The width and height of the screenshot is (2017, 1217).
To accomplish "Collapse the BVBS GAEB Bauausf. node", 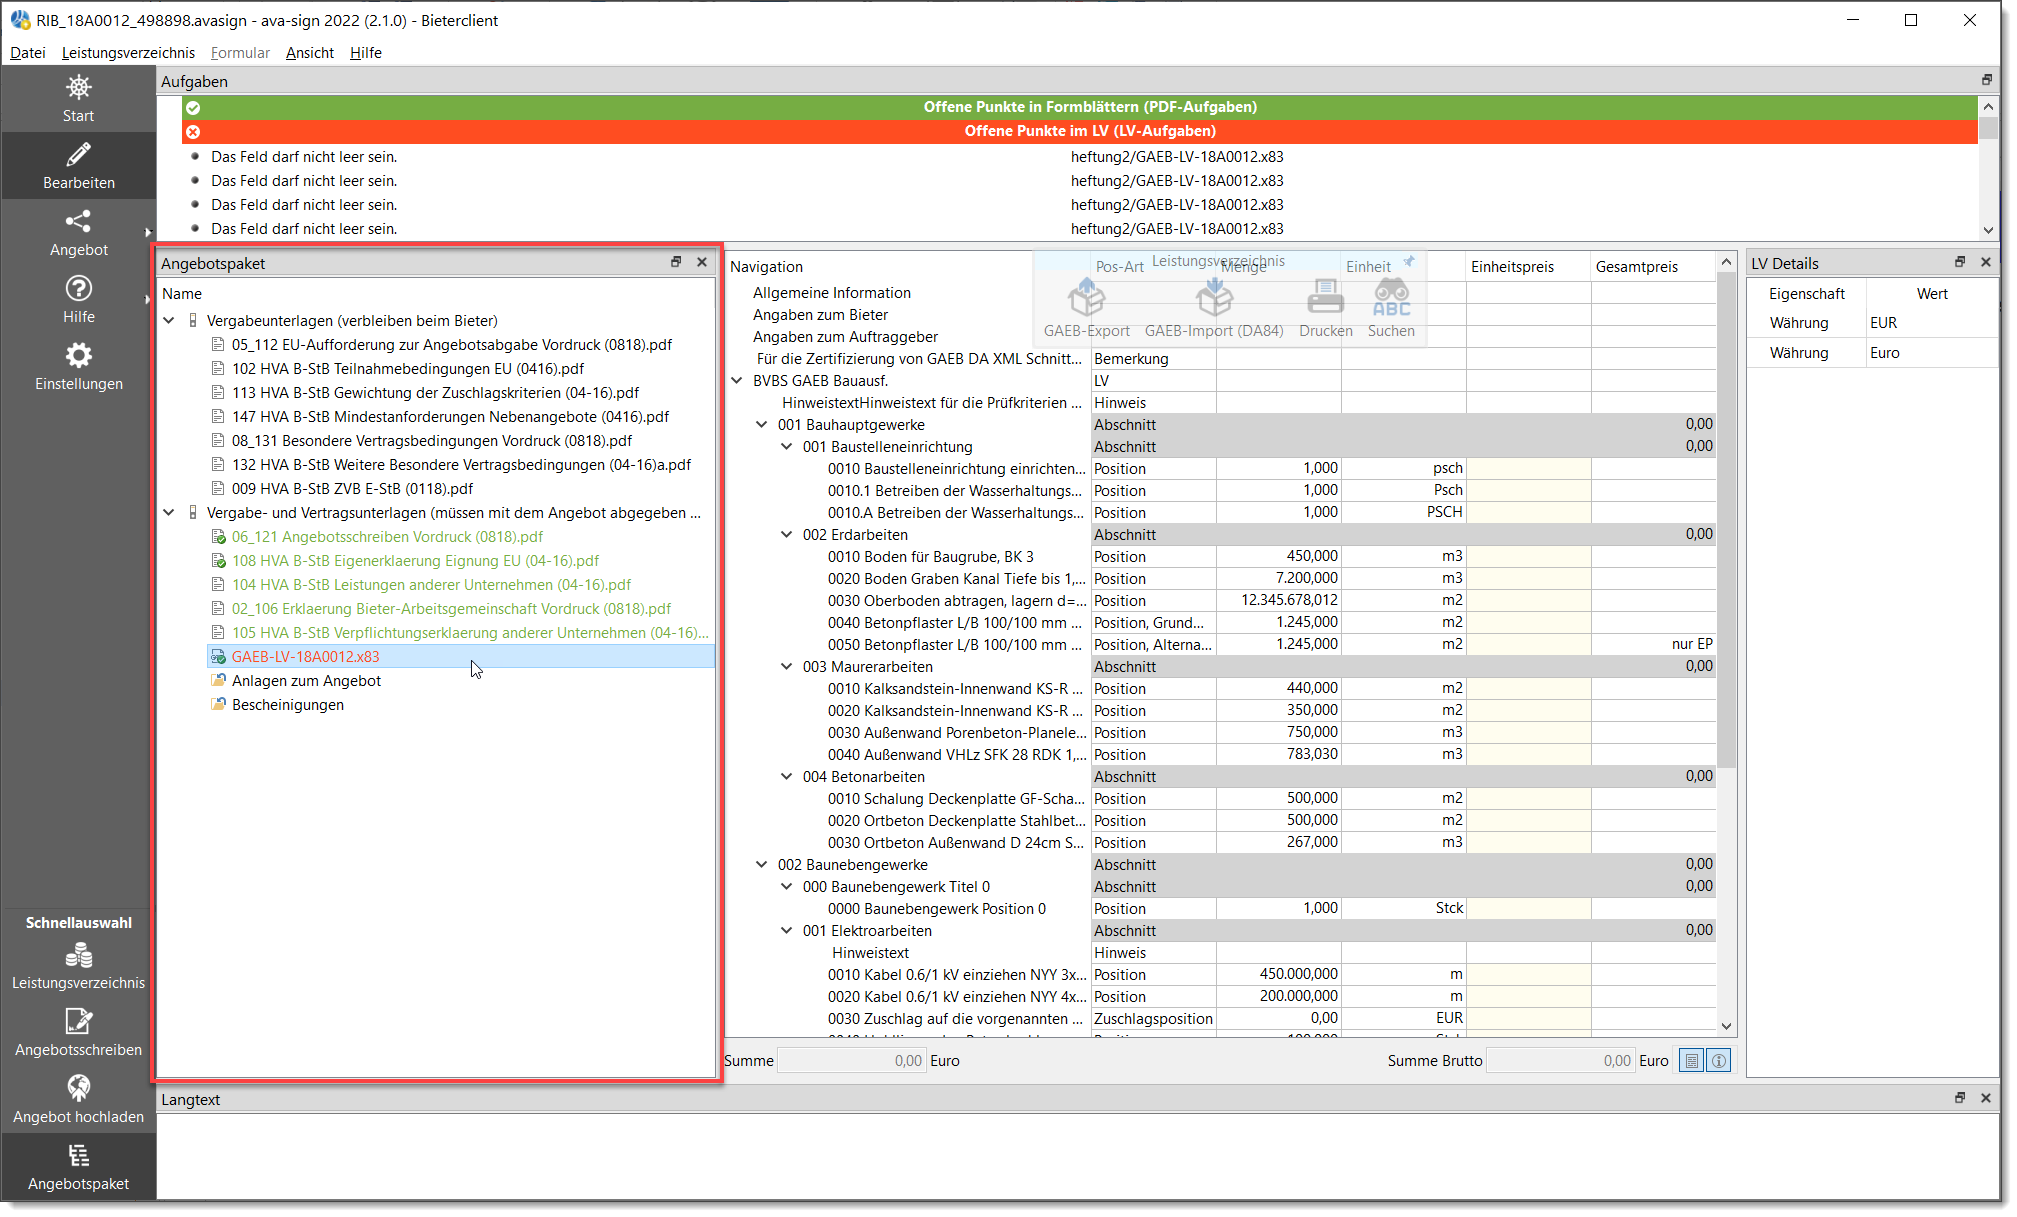I will tap(737, 381).
